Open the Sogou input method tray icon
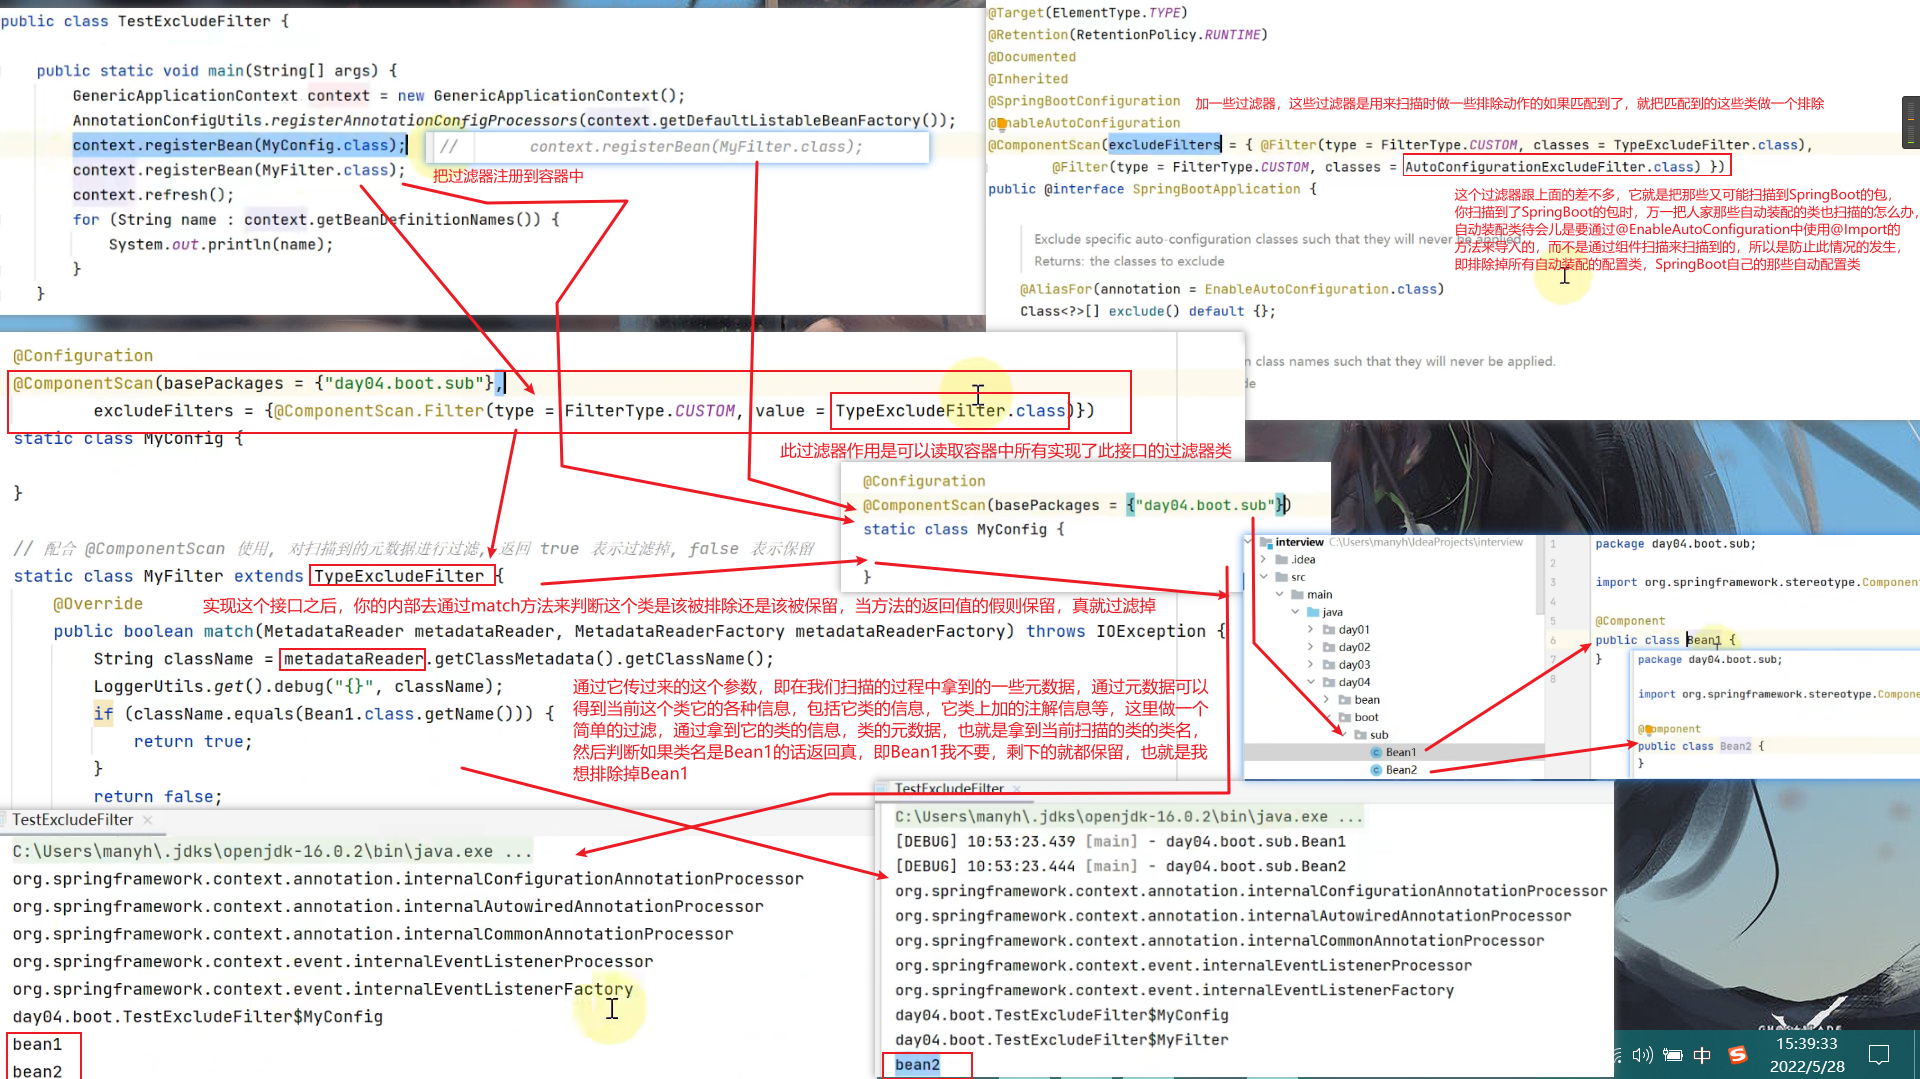 [1738, 1055]
